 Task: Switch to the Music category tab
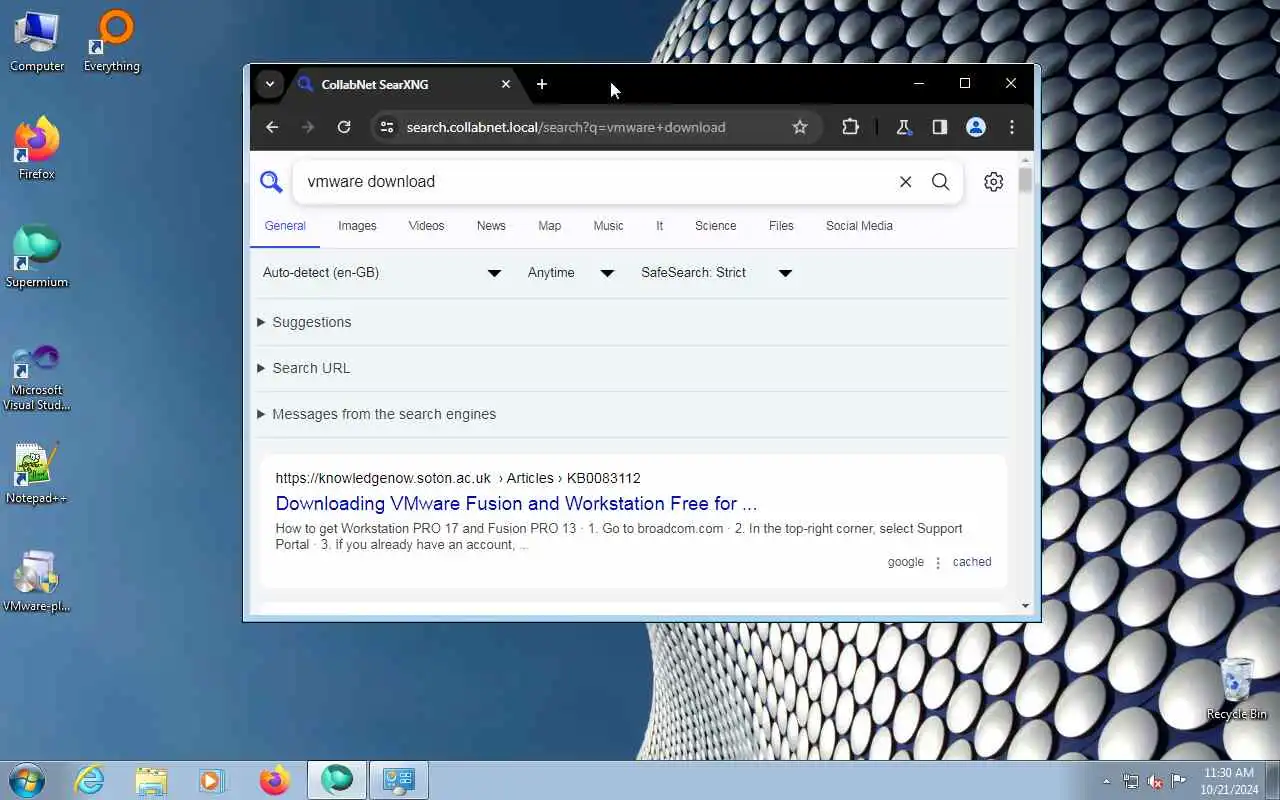608,226
